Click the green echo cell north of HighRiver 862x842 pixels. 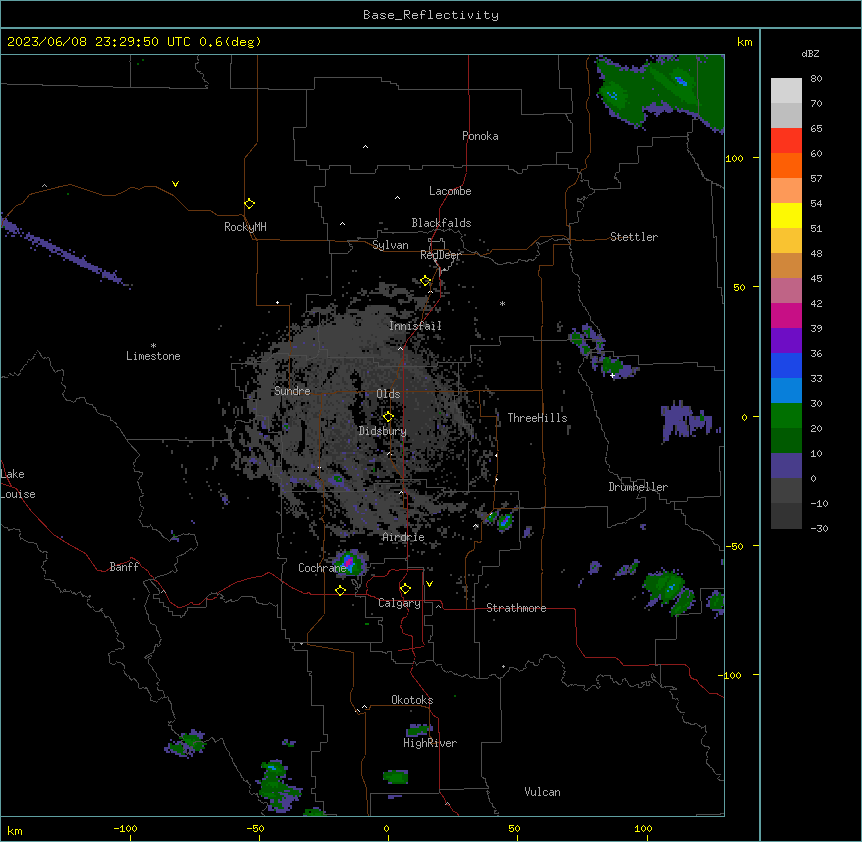(418, 730)
